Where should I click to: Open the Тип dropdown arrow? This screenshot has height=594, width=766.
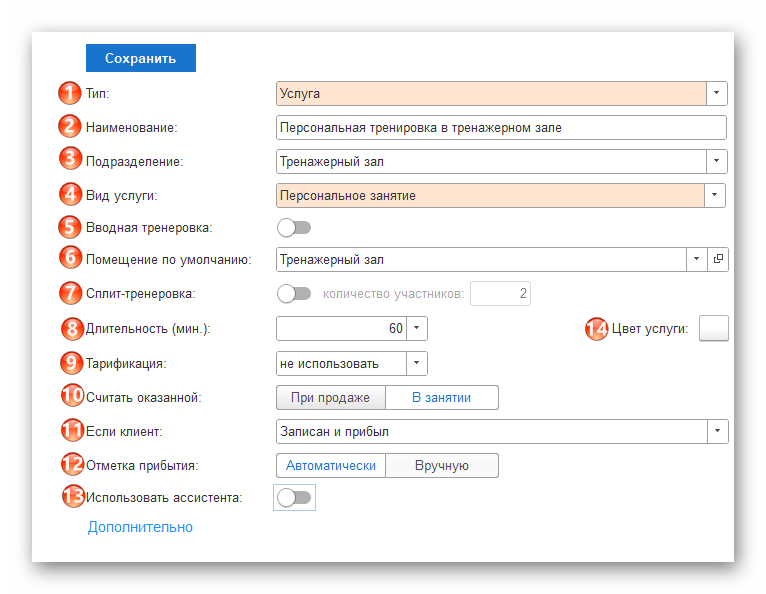point(717,93)
